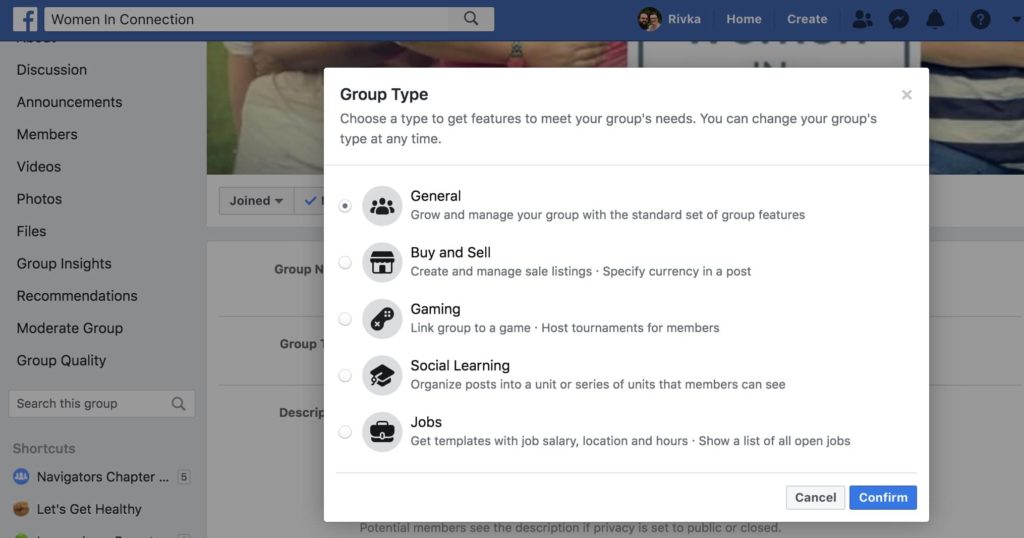Open the Messenger icon

pyautogui.click(x=898, y=19)
